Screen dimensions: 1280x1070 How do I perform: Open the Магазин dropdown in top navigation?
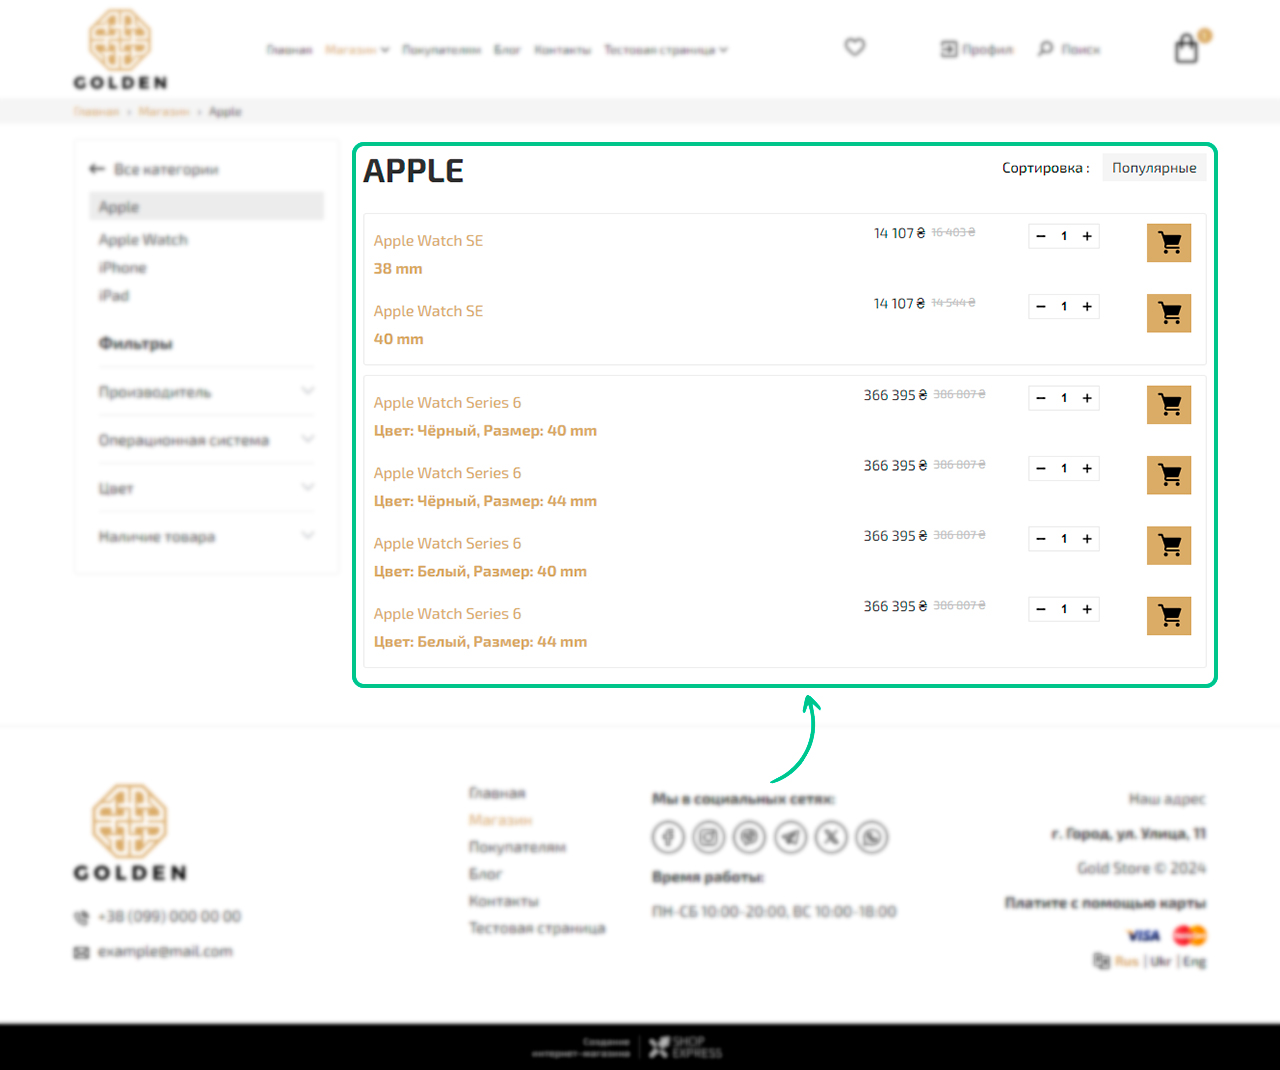pos(357,49)
